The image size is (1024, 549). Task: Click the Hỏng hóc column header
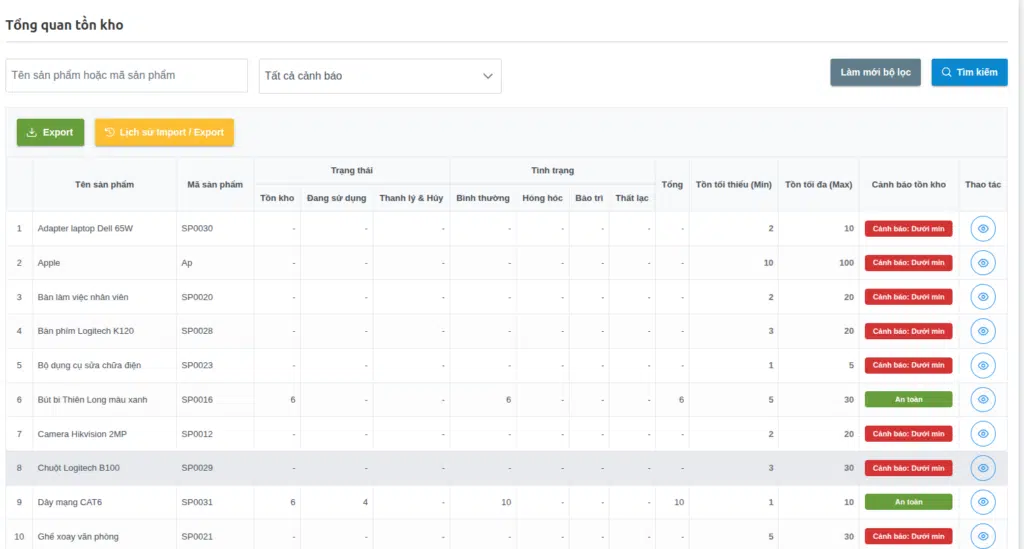(542, 198)
